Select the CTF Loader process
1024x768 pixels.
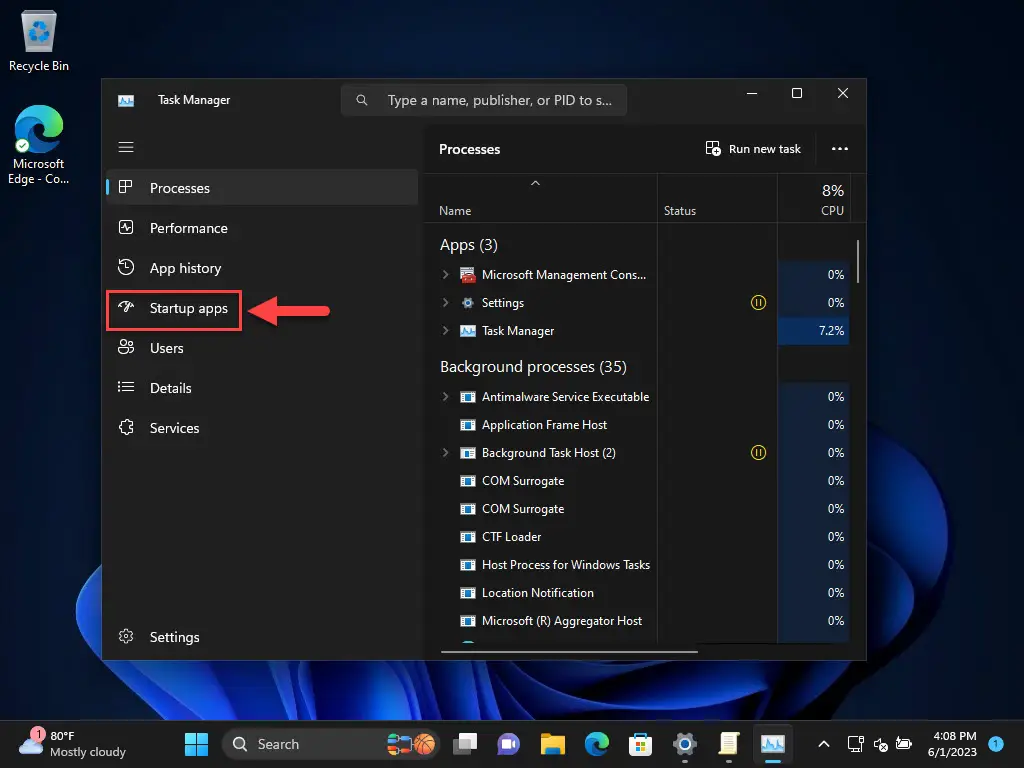(511, 537)
